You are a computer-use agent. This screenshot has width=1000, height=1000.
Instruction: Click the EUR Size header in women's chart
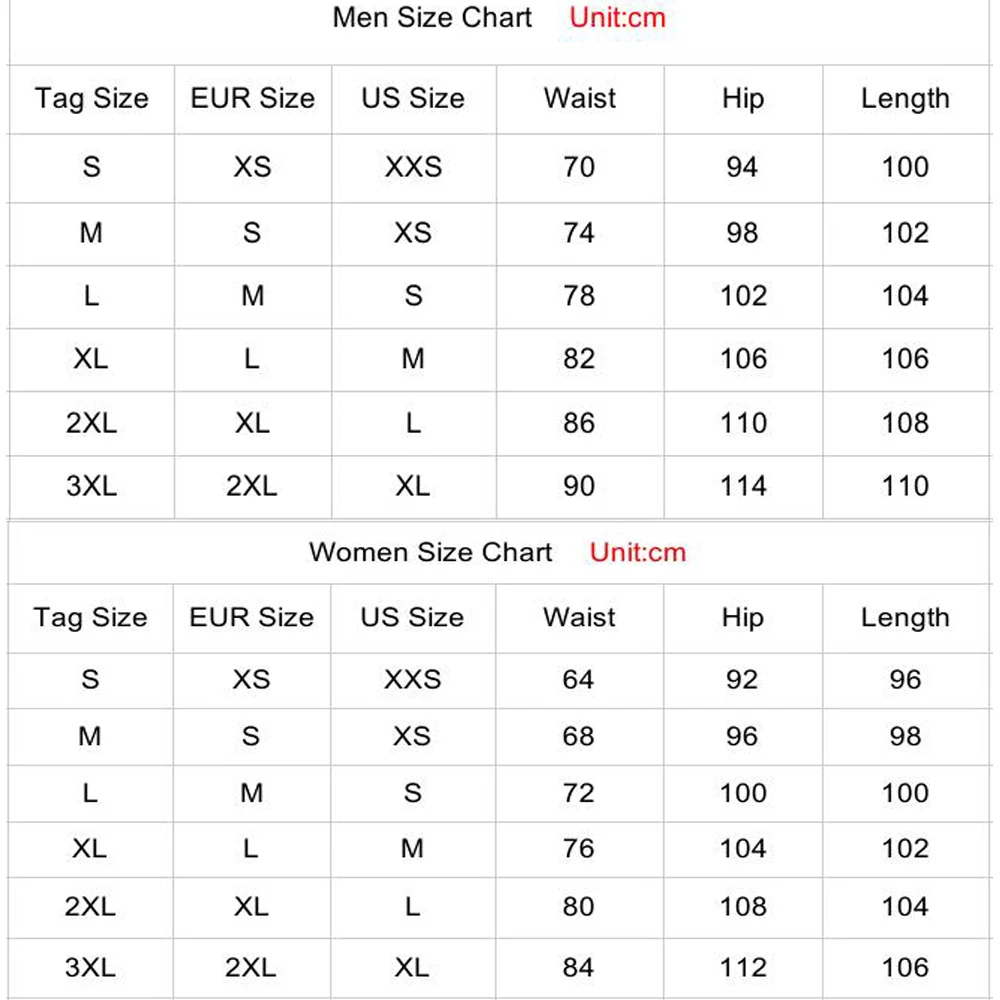[251, 617]
